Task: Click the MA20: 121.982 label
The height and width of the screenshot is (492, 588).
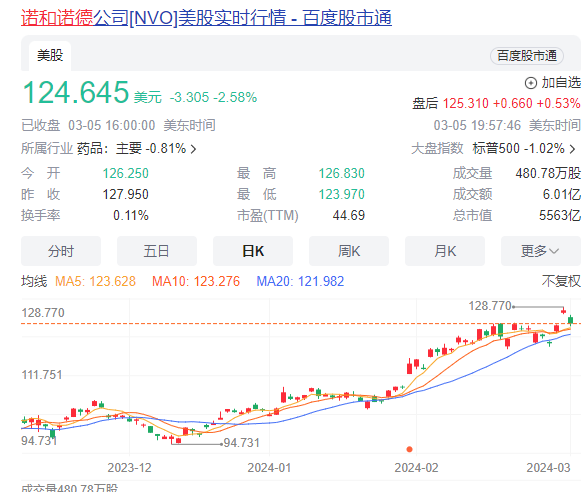Action: click(300, 281)
